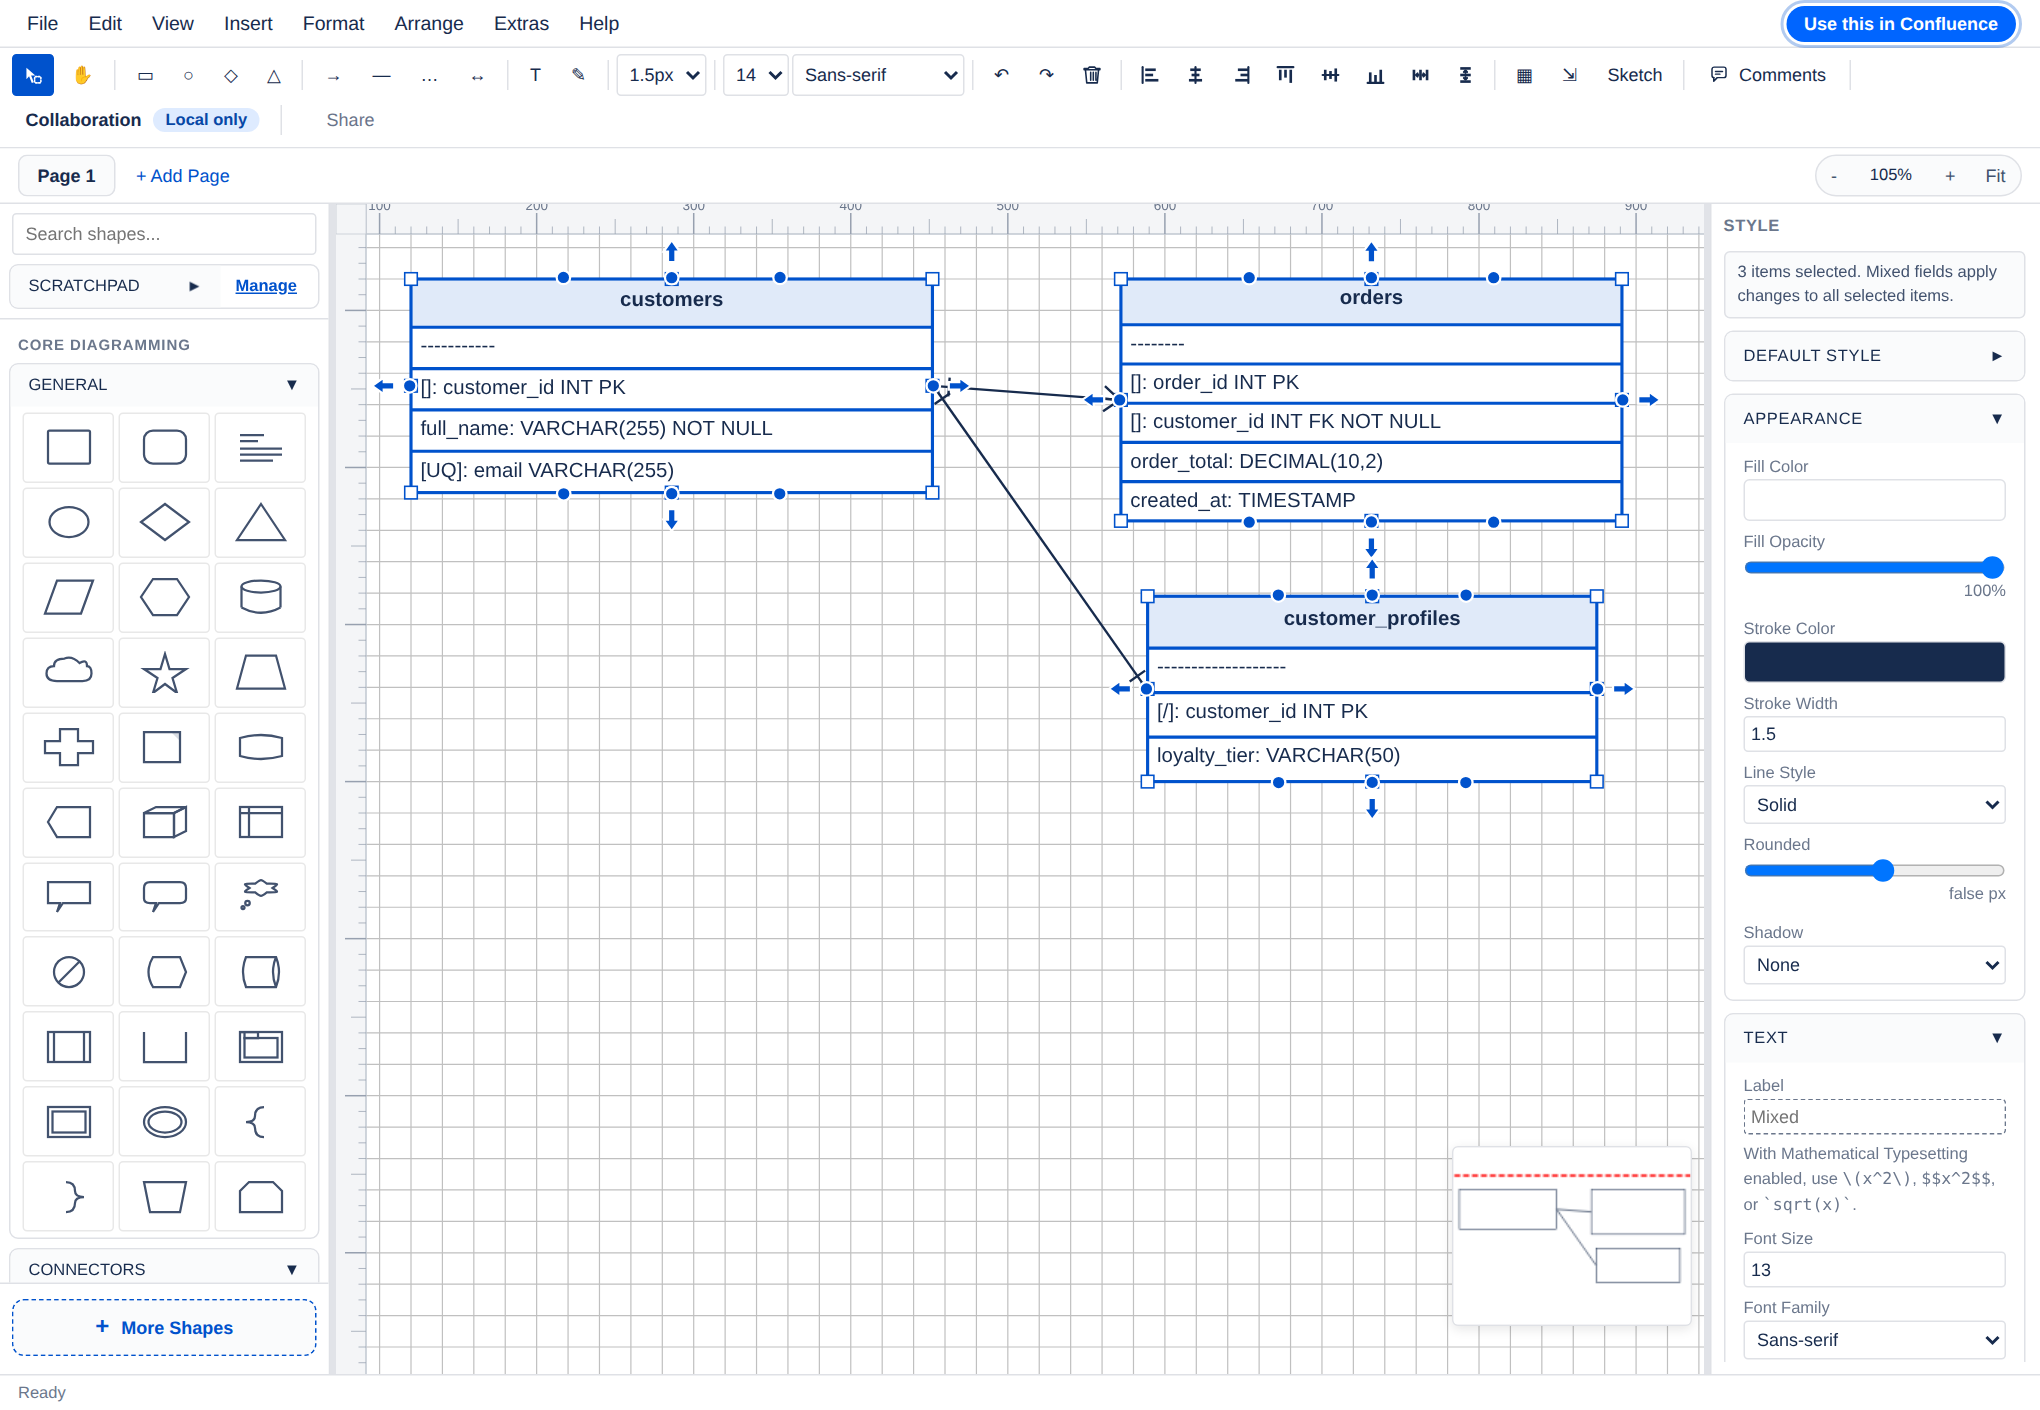Click the Fill Opacity slider

pos(1874,567)
